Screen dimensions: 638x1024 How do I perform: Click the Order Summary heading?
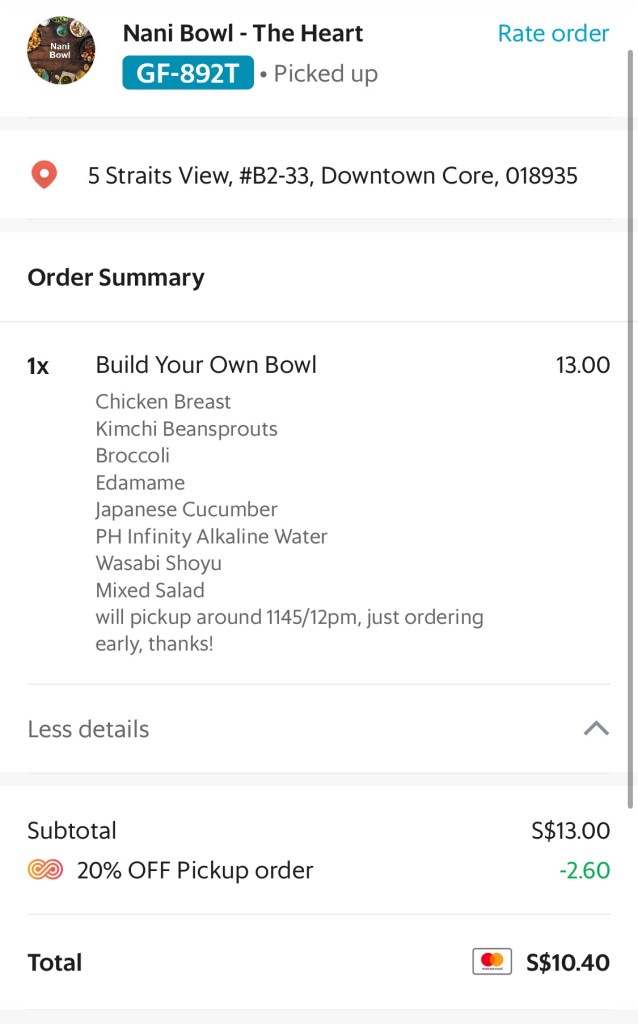tap(116, 277)
